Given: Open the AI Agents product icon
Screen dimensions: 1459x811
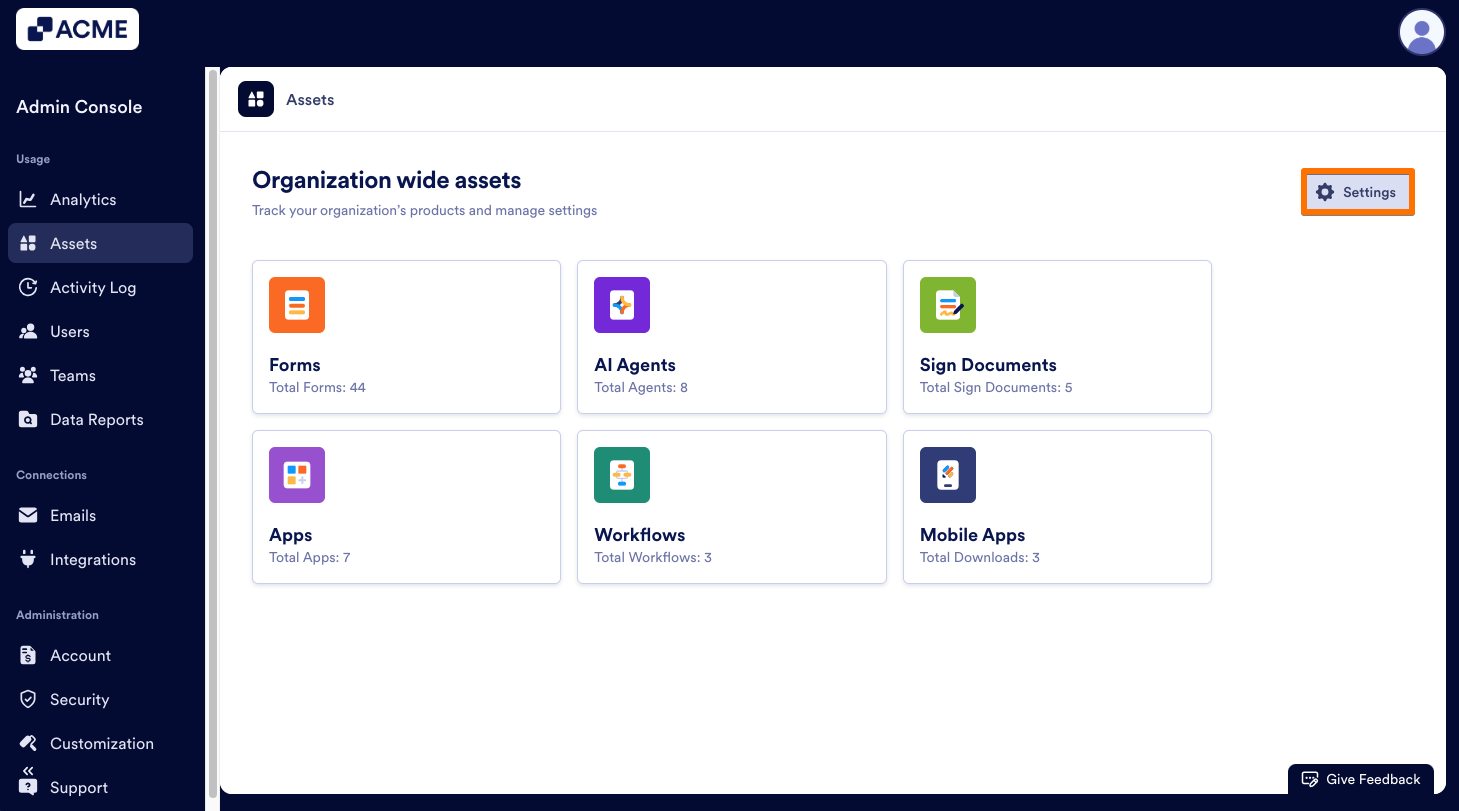Looking at the screenshot, I should coord(621,305).
